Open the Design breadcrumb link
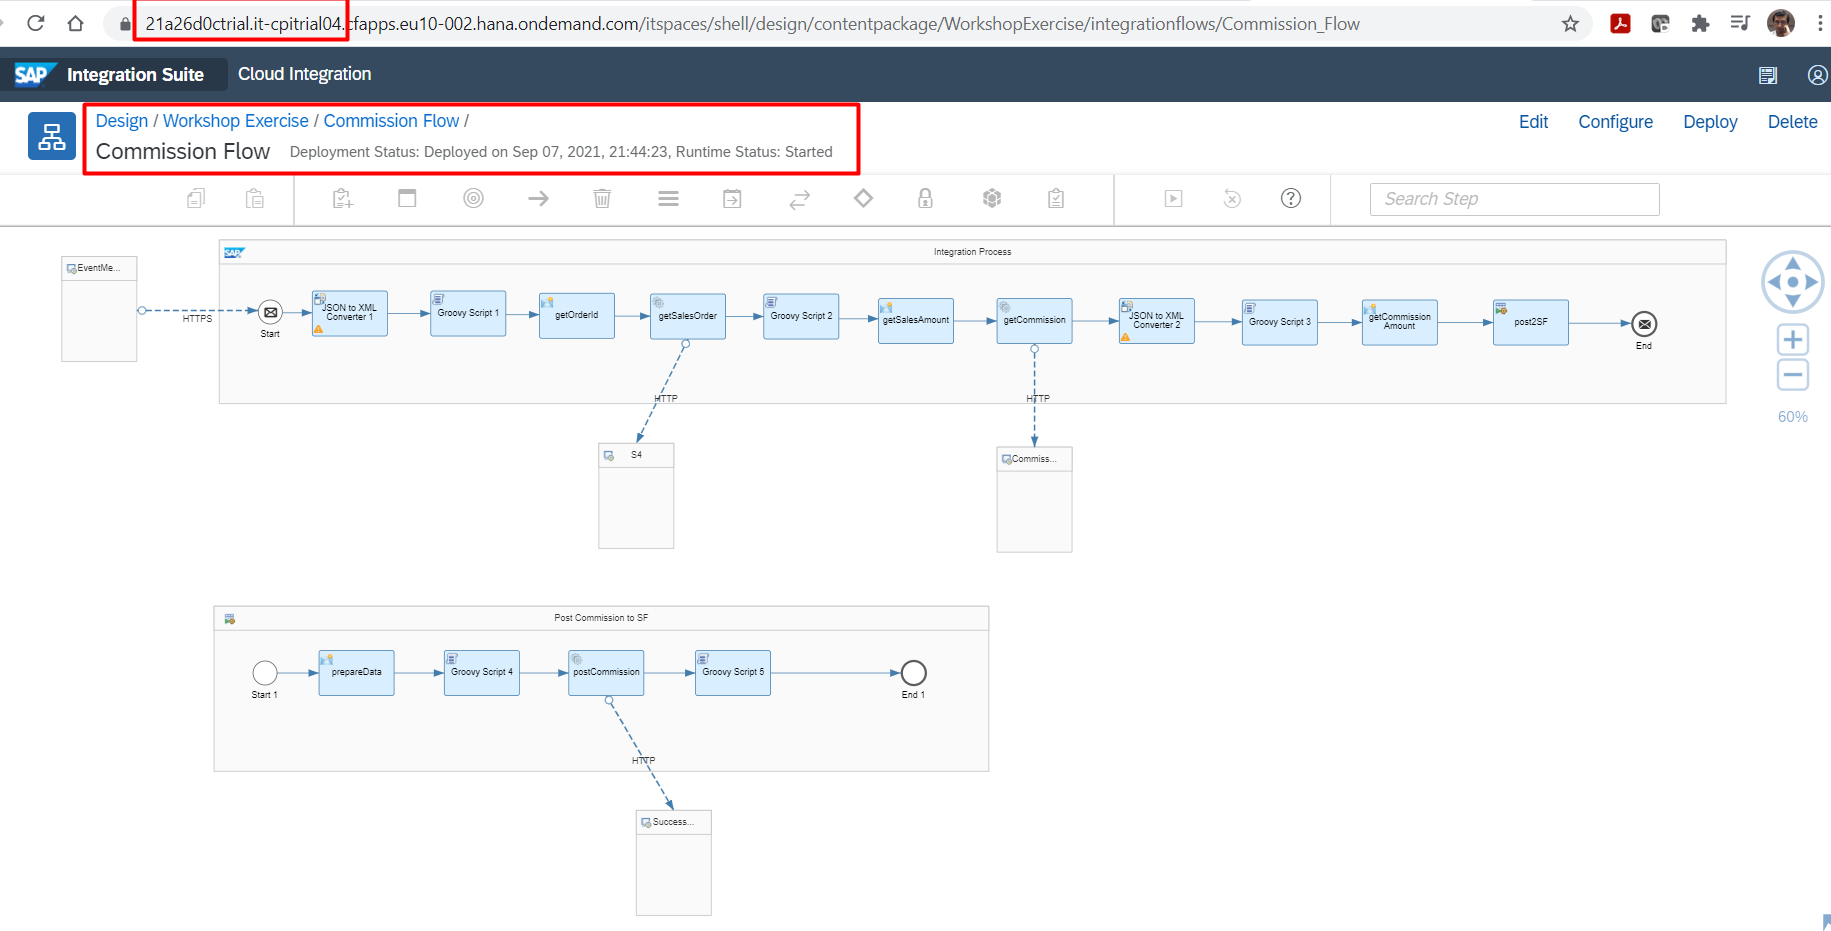 tap(122, 121)
